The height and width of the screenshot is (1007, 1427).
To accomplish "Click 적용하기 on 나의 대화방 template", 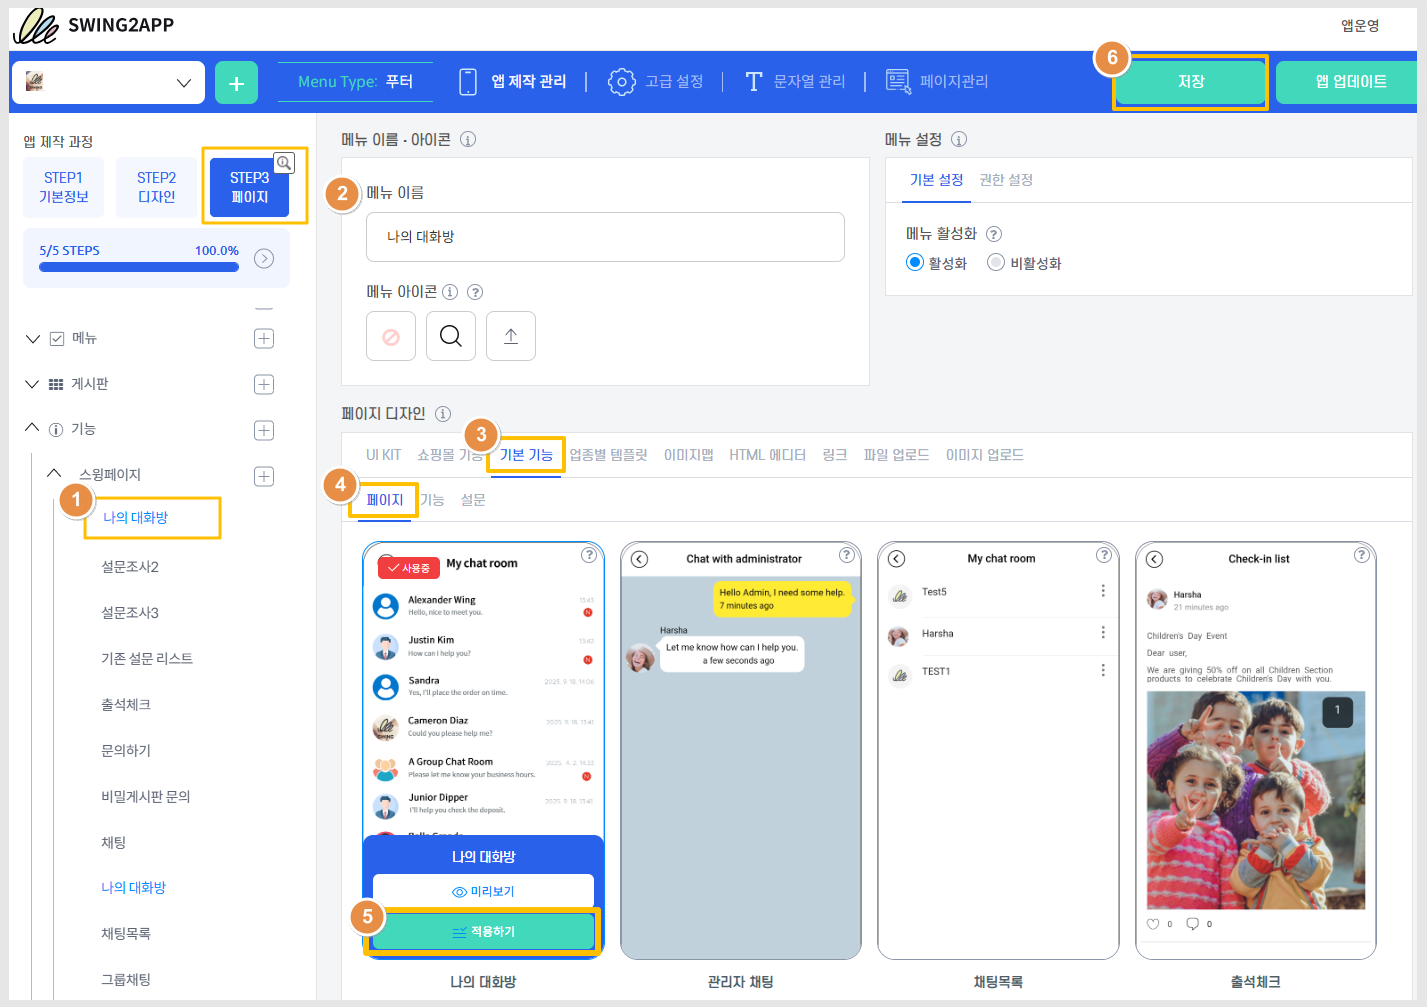I will (x=484, y=931).
